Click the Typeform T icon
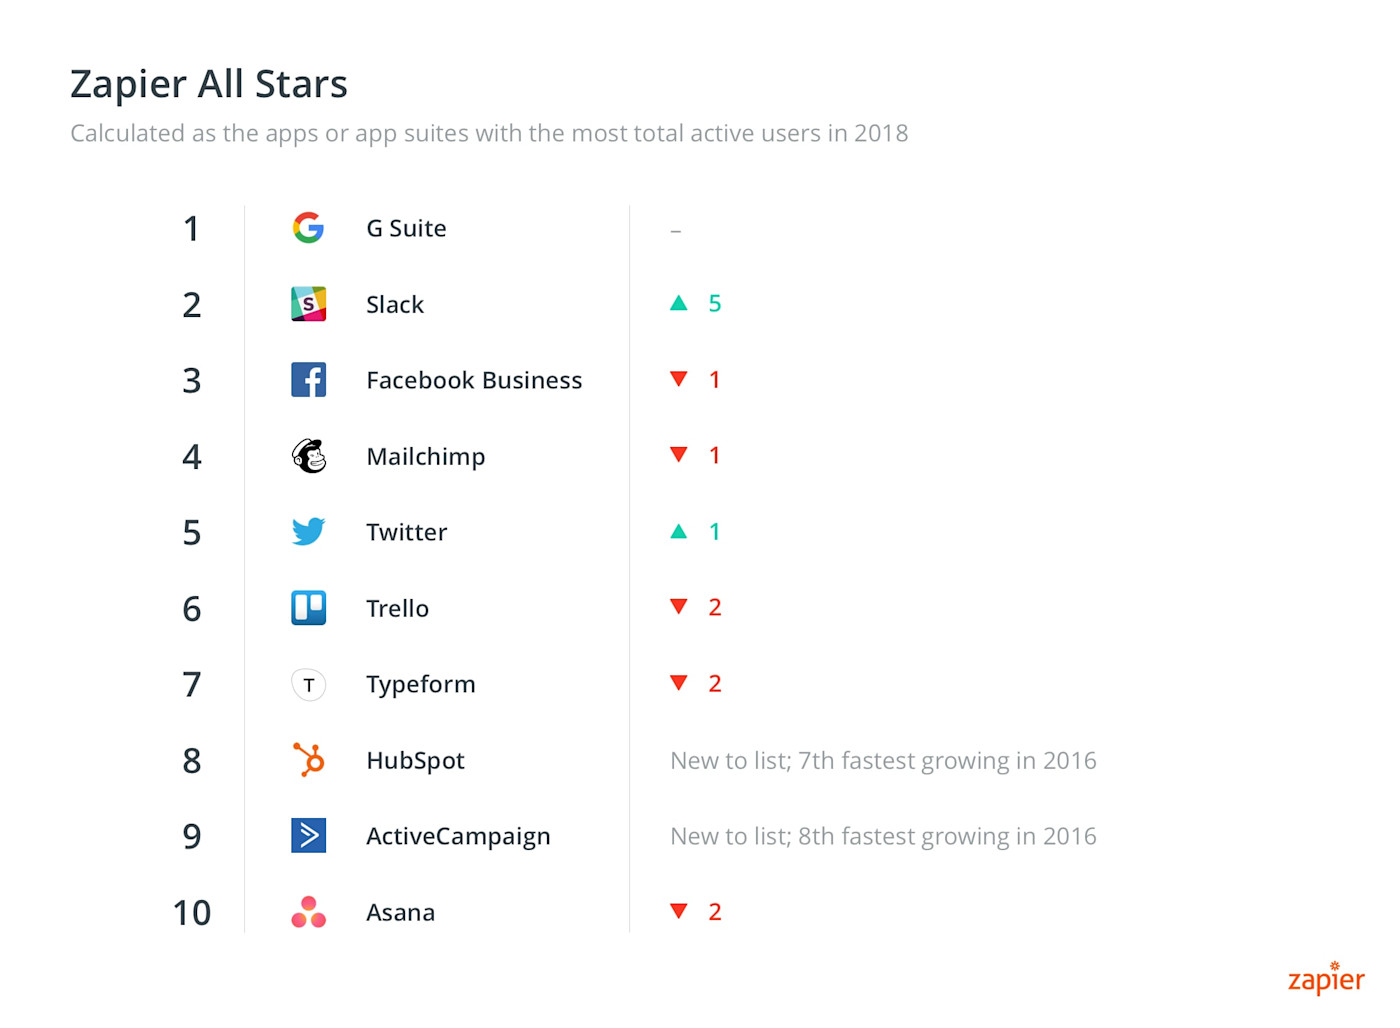Screen dimensions: 1400x1028 coord(308,684)
